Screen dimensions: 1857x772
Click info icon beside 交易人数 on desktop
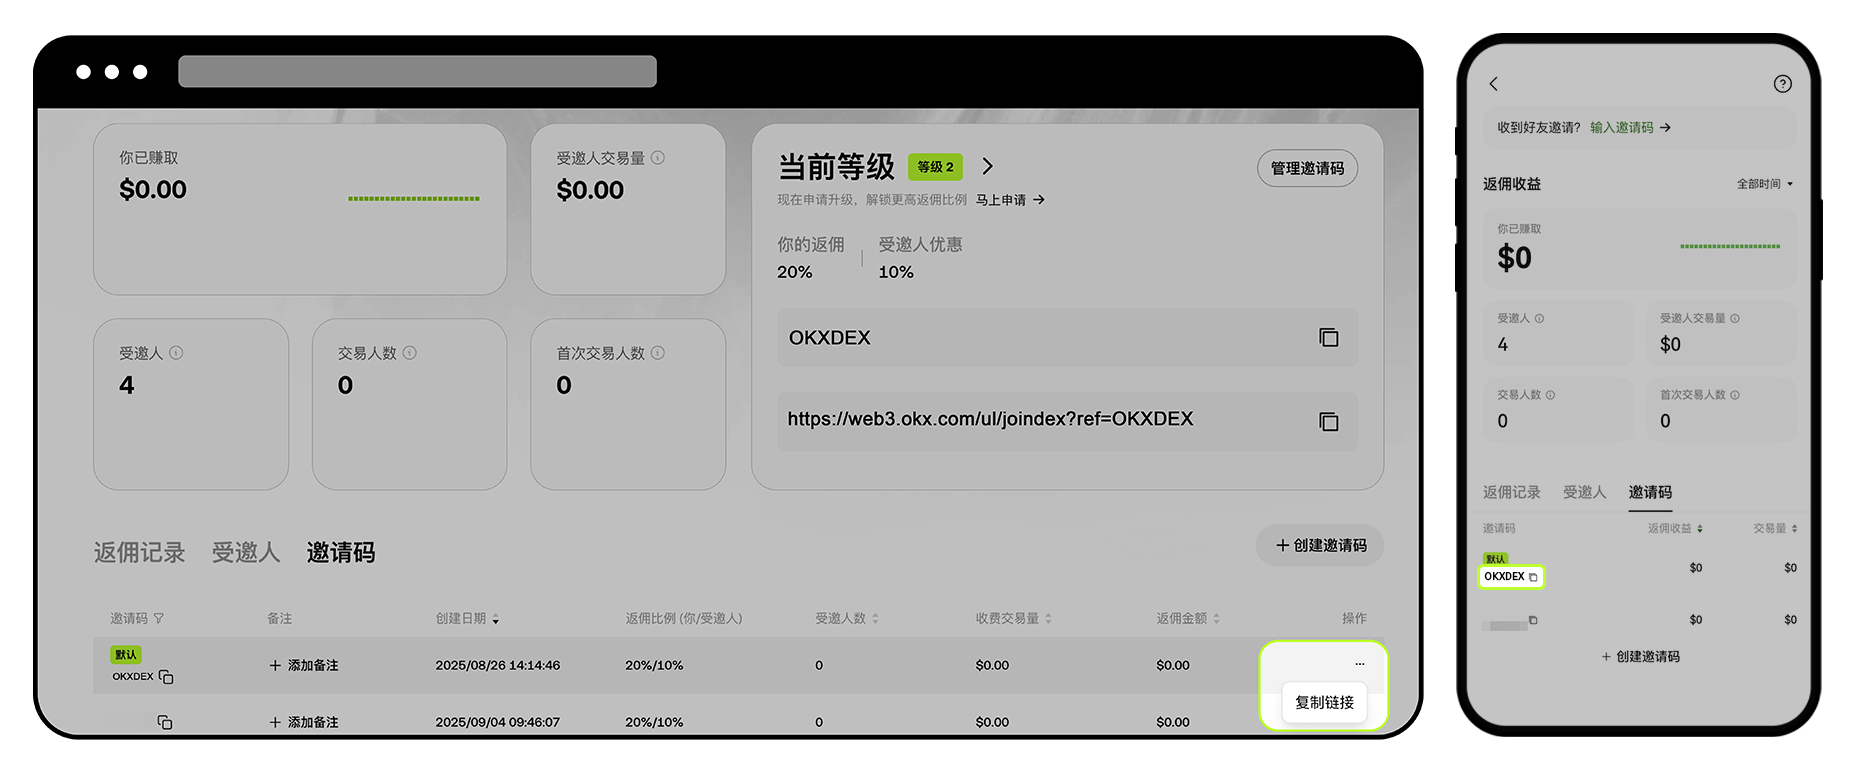pos(410,353)
